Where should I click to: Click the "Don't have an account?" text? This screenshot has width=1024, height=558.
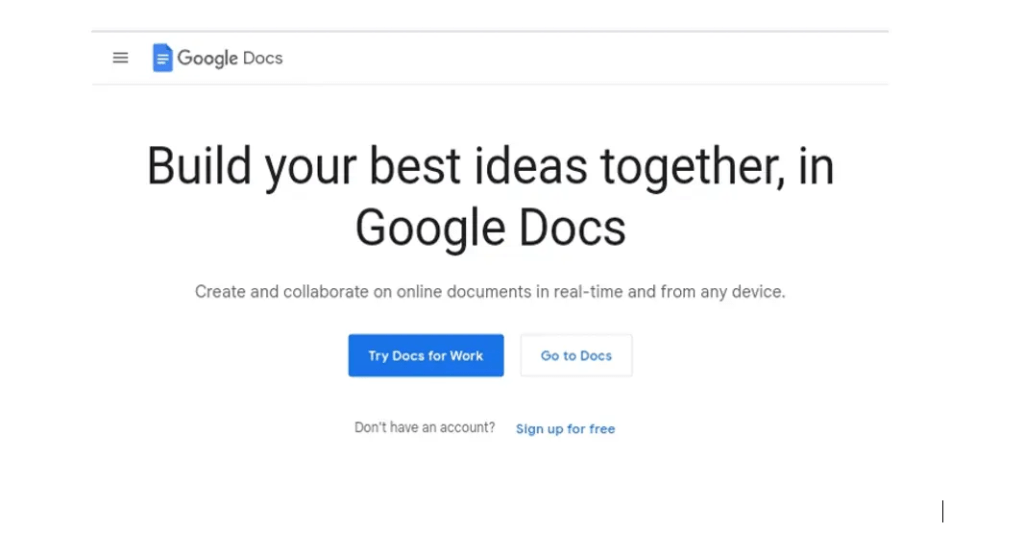pos(424,428)
